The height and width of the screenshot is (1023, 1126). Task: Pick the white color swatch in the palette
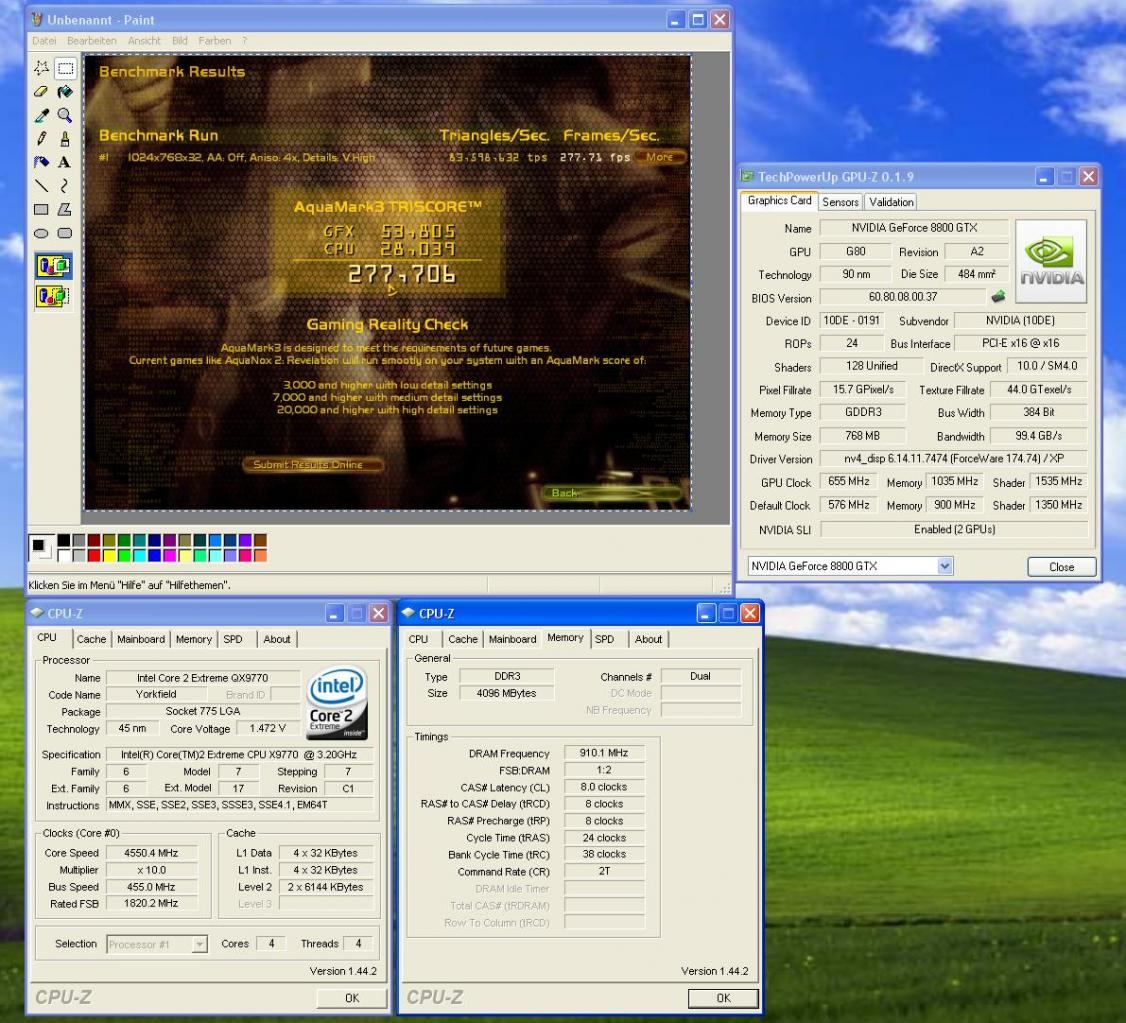(x=64, y=555)
